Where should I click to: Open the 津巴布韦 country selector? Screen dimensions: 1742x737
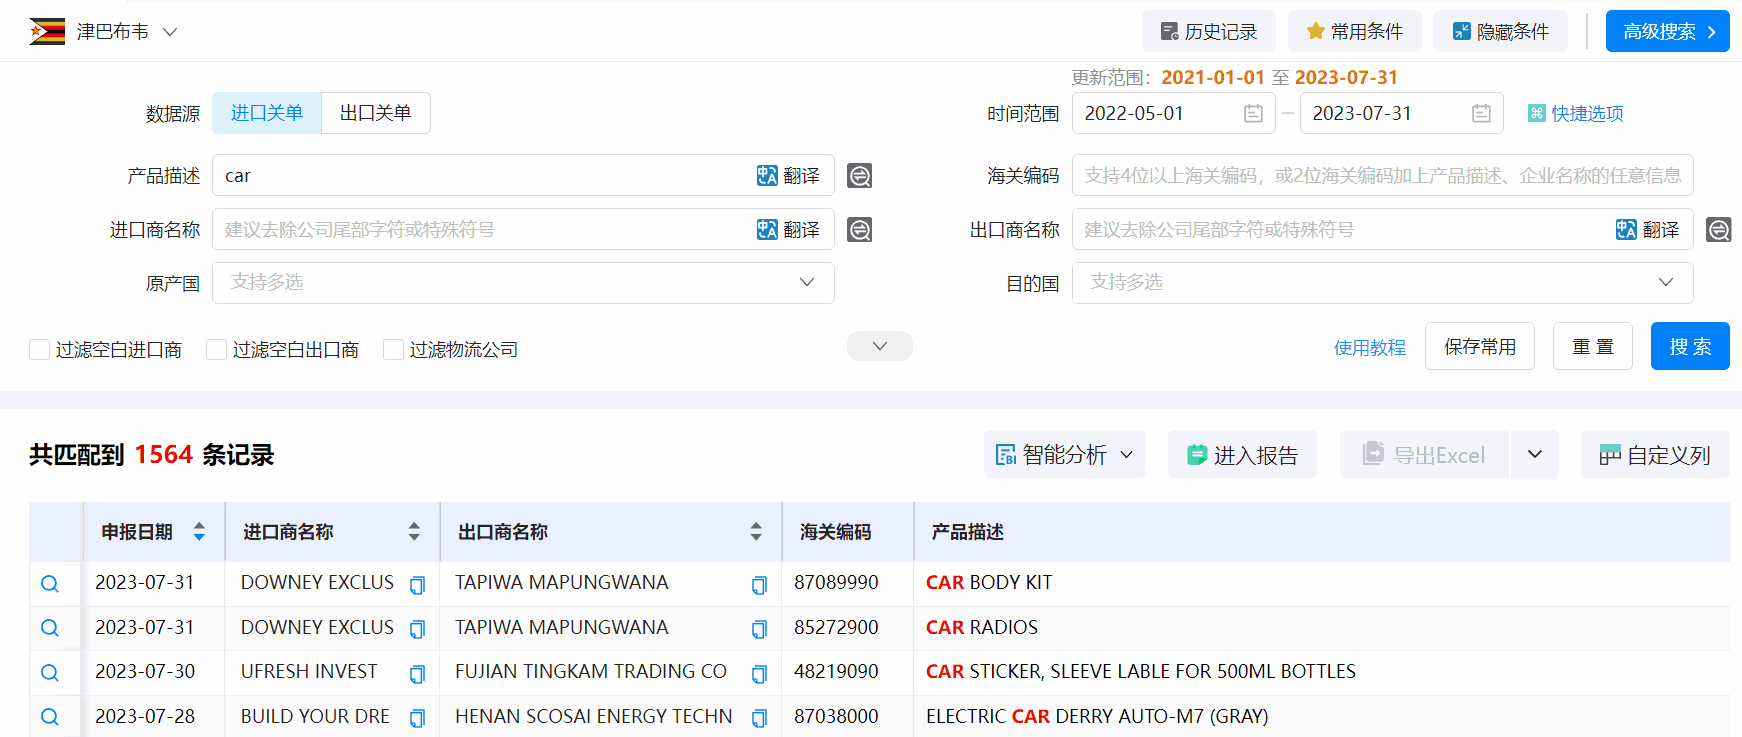tap(104, 32)
